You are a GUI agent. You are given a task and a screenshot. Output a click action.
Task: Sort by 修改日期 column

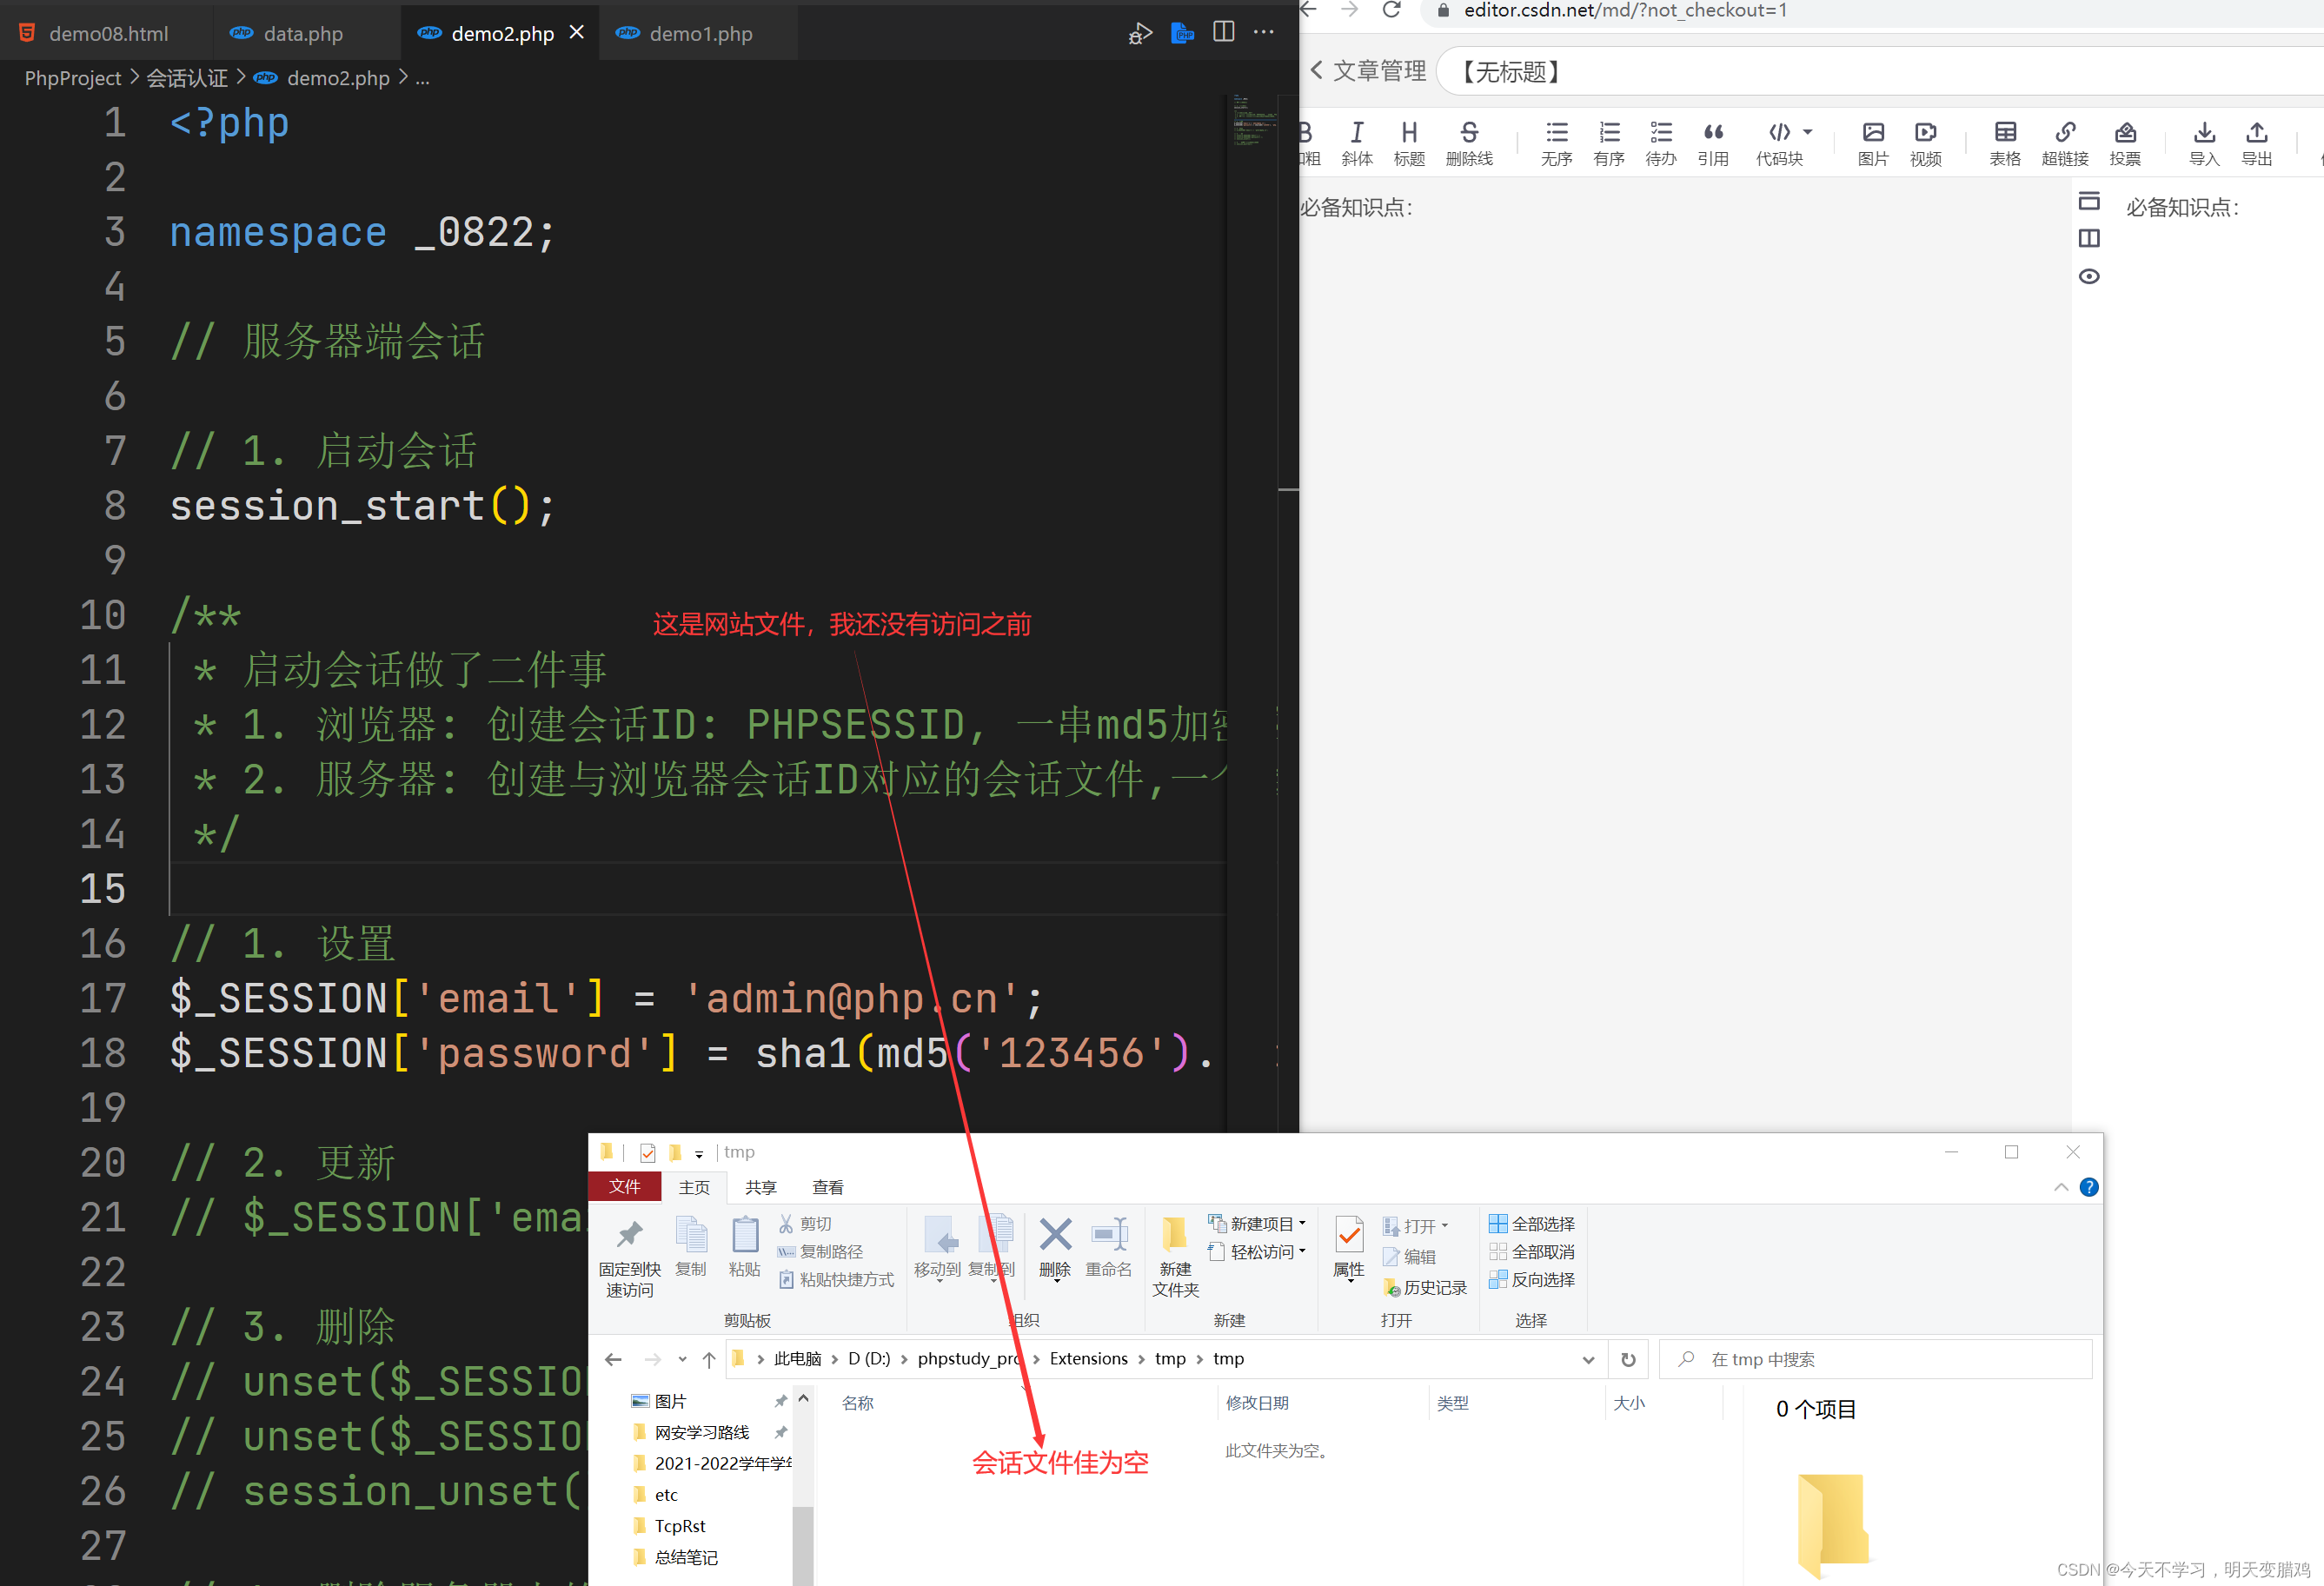coord(1257,1403)
